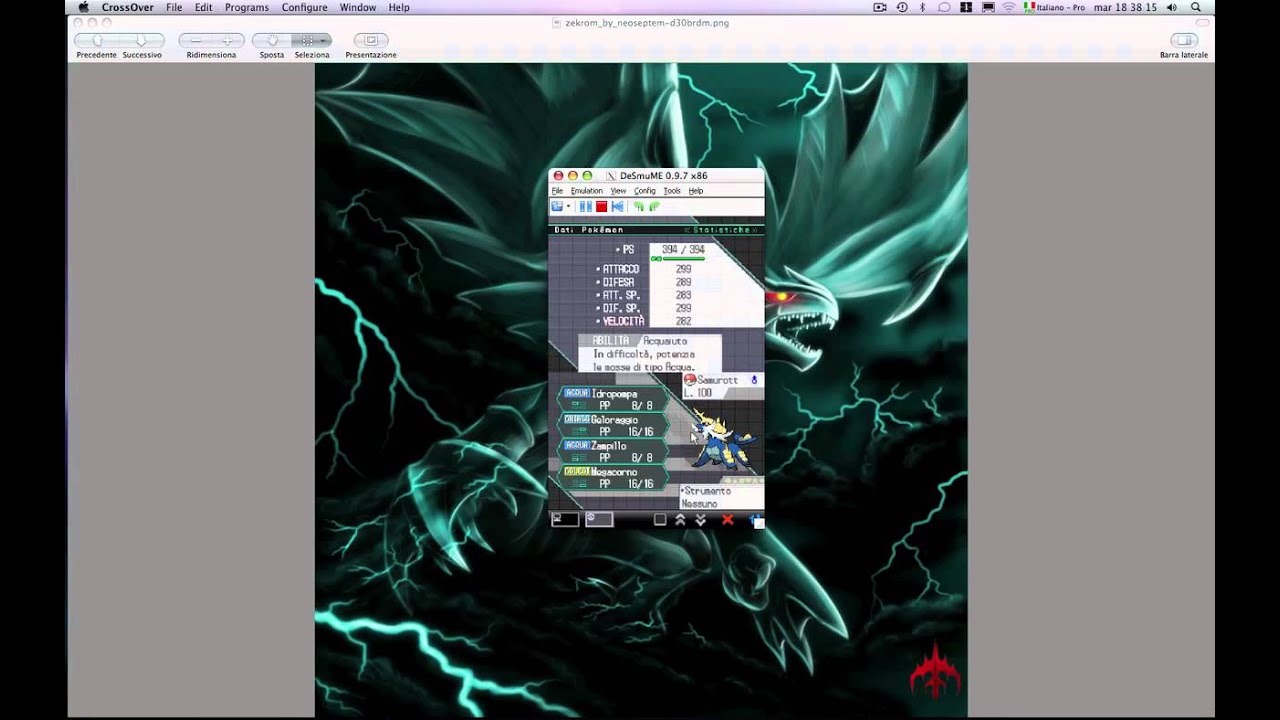This screenshot has width=1280, height=720.
Task: Click the PS value 394 / 394
Action: [683, 249]
